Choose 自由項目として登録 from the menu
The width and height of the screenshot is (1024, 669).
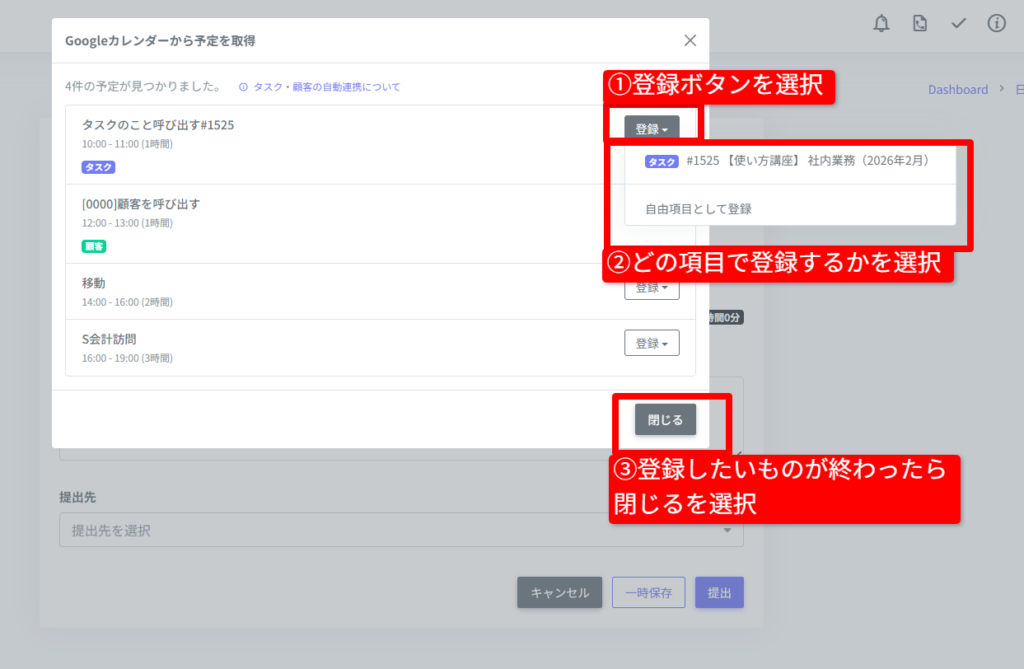click(x=698, y=209)
